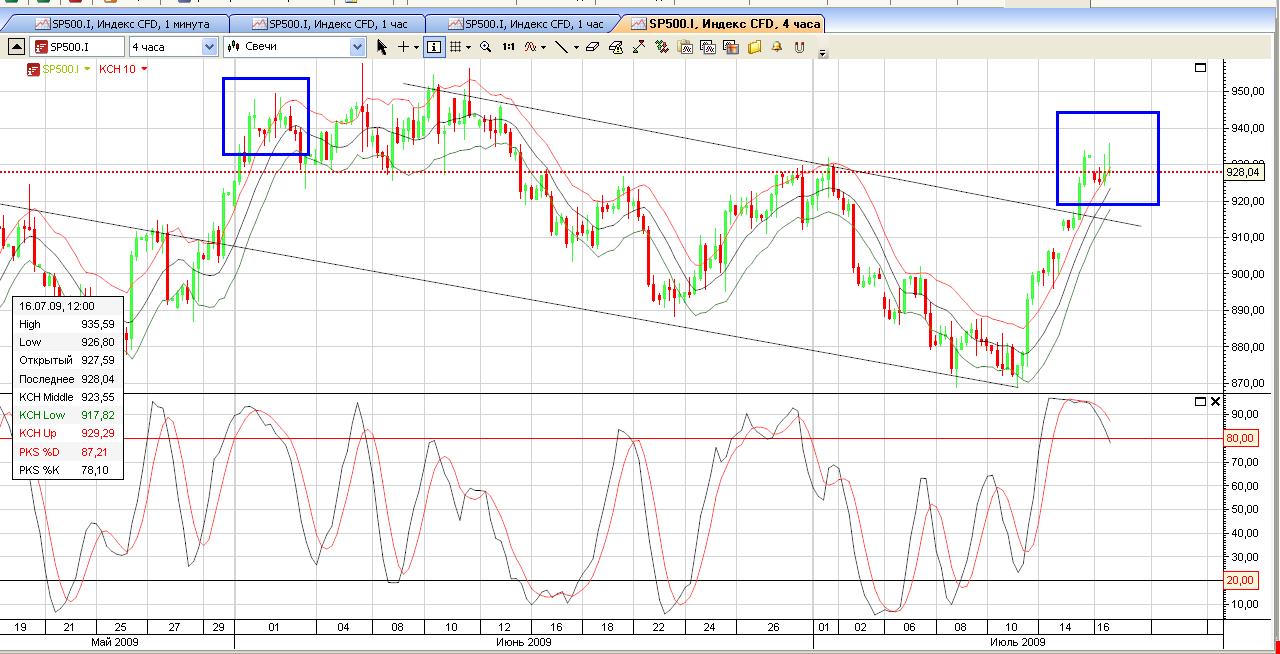Select the arrow pointer cursor tool
The width and height of the screenshot is (1280, 654).
pos(381,47)
